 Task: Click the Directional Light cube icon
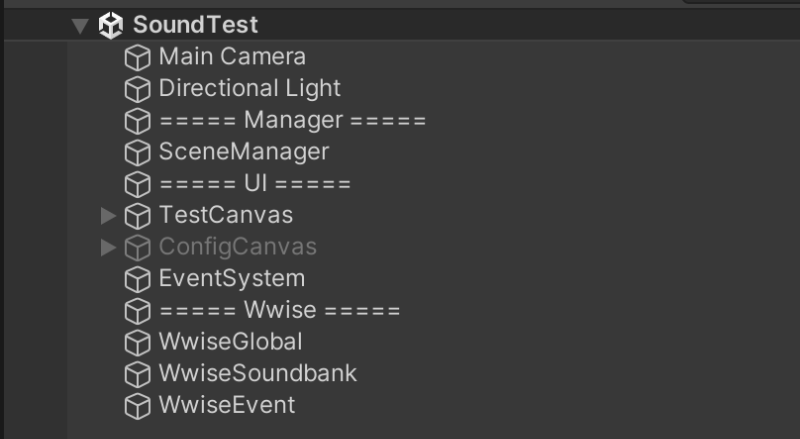(x=136, y=90)
